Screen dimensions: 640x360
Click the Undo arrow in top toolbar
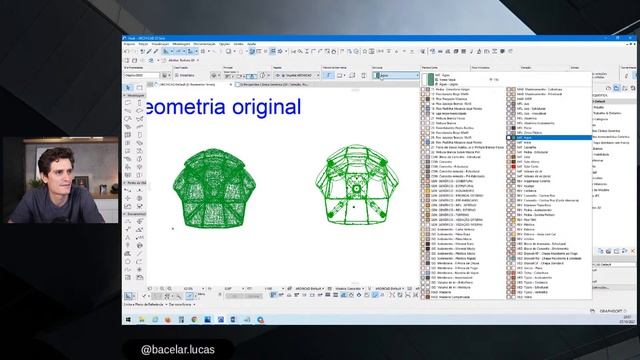(127, 52)
